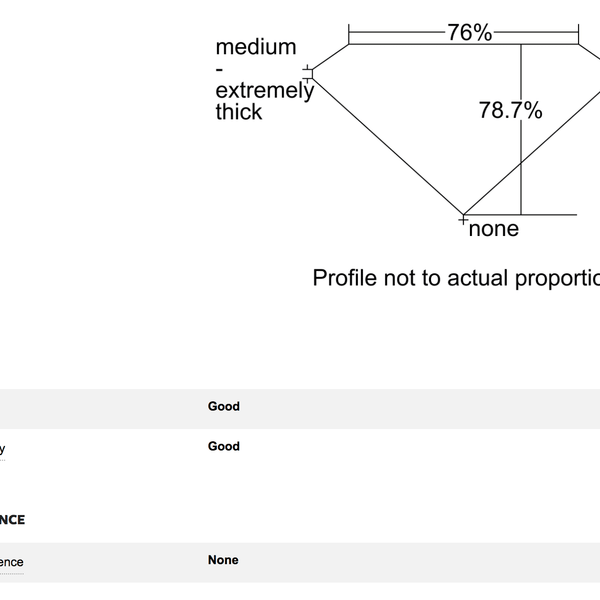Image resolution: width=600 pixels, height=600 pixels.
Task: Click the 'Profile not to actual proportion' caption
Action: pos(456,278)
